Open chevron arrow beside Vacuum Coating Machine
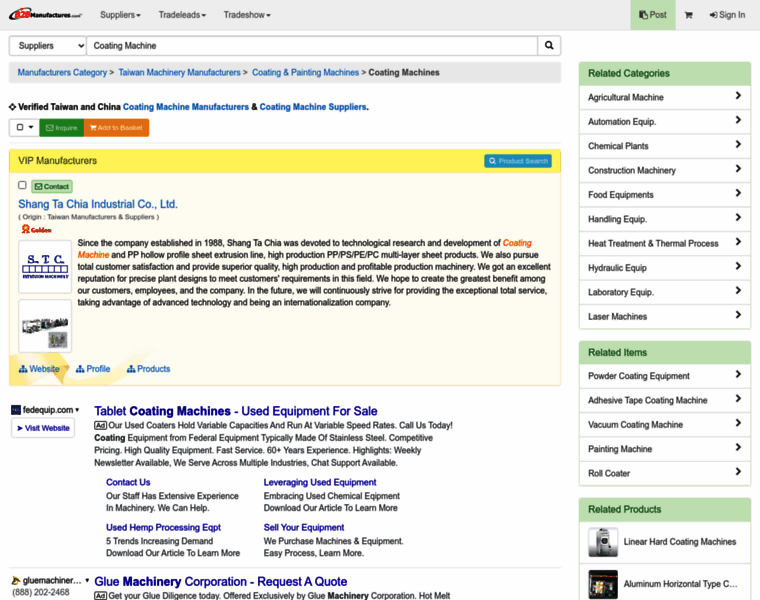This screenshot has height=600, width=760. coord(738,423)
